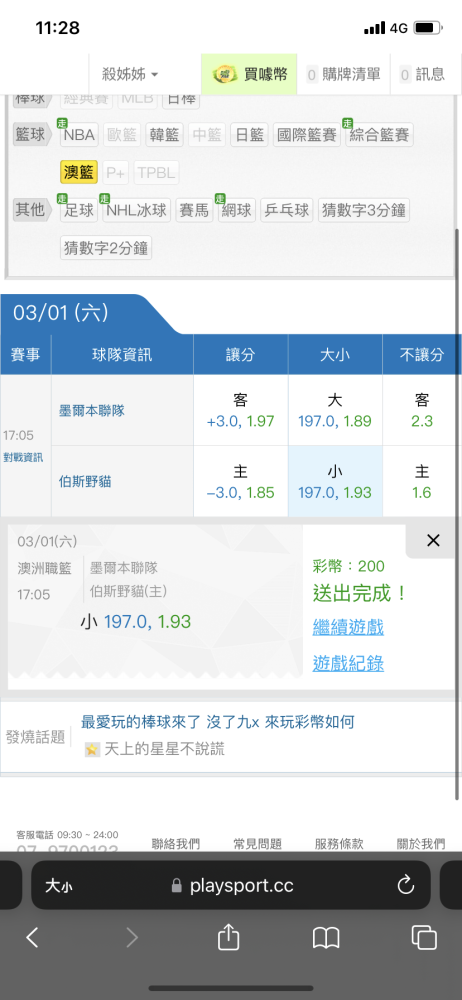Image resolution: width=462 pixels, height=1000 pixels.
Task: Pick 主 1.6 moneyline
Action: 422,482
